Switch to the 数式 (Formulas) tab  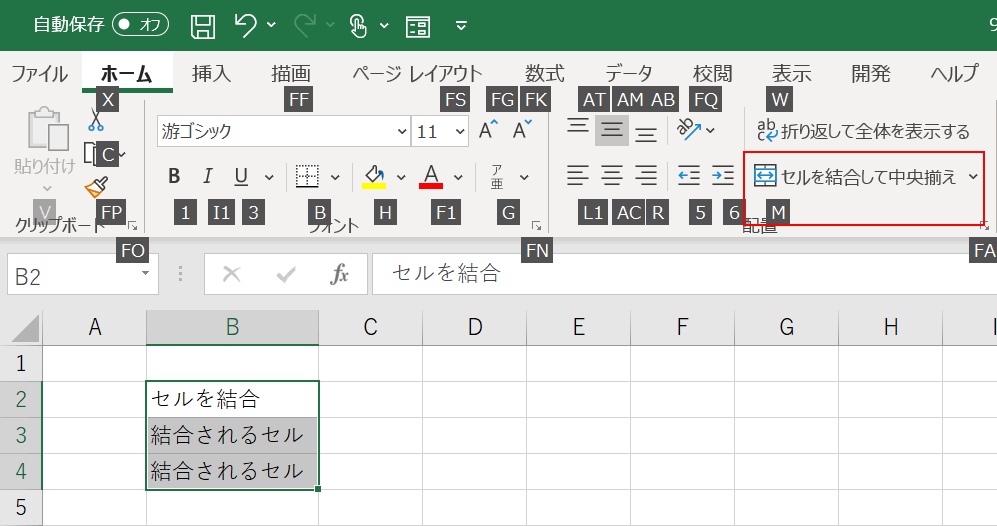(544, 74)
